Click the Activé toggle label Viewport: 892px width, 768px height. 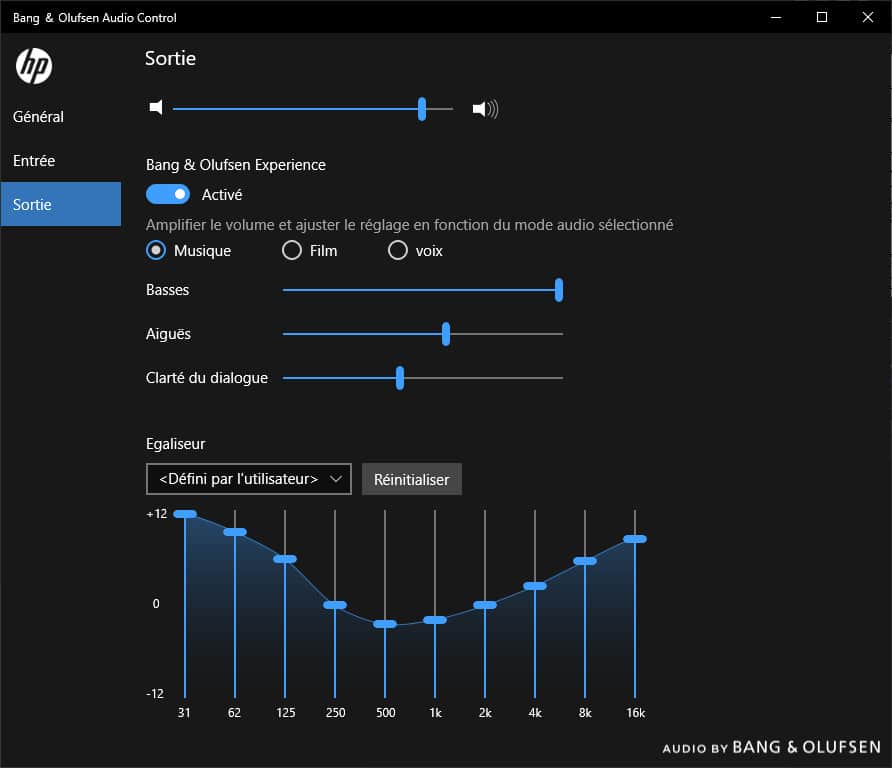click(x=222, y=195)
